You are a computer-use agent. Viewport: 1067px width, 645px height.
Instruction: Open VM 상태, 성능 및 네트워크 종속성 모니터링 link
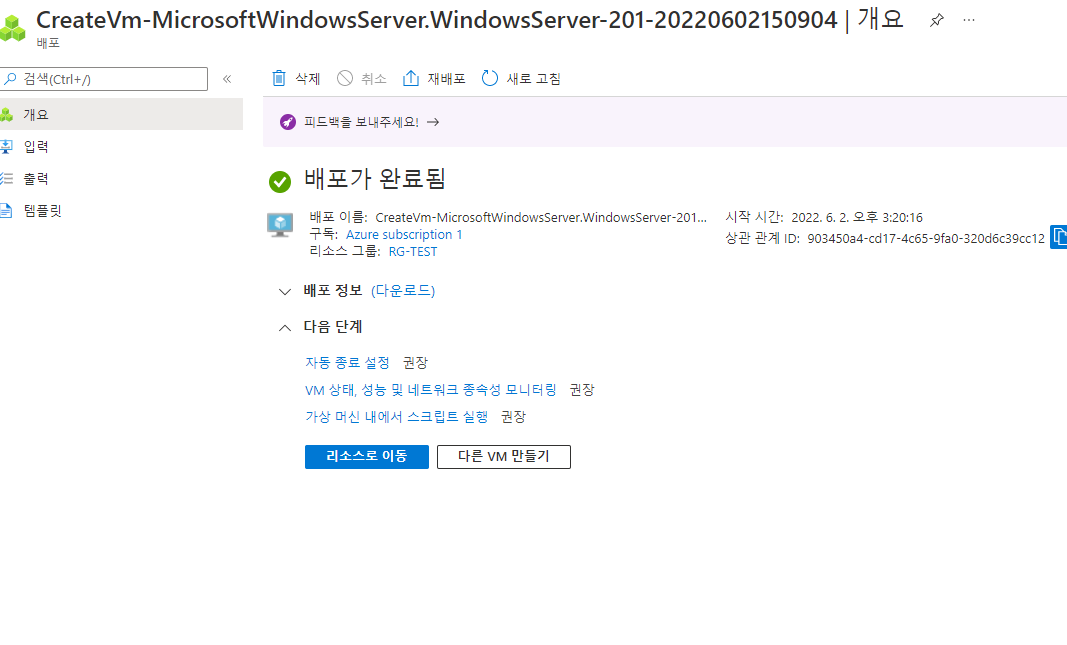point(431,390)
